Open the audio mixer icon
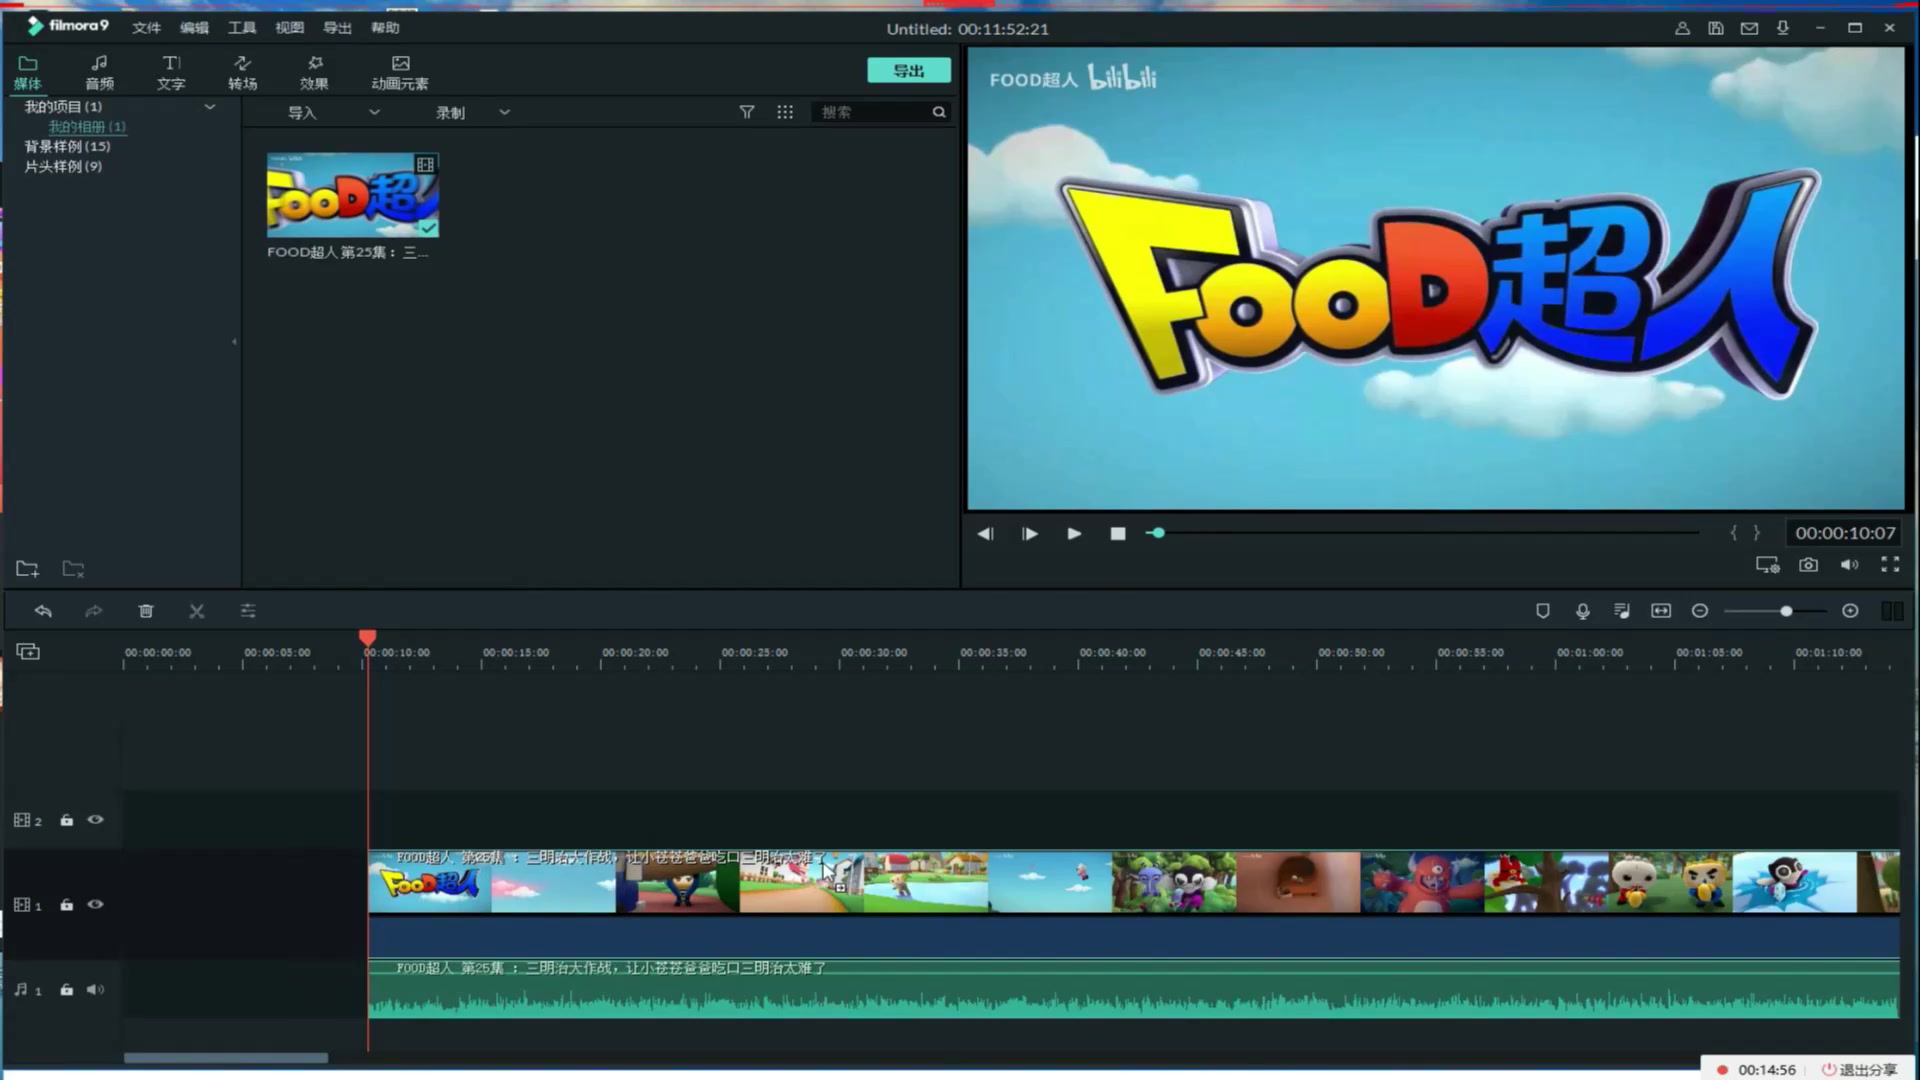The width and height of the screenshot is (1920, 1080). click(x=1622, y=611)
